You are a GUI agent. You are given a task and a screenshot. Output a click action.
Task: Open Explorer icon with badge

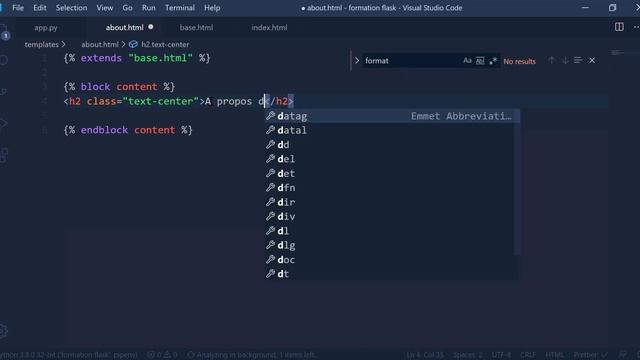[4, 31]
